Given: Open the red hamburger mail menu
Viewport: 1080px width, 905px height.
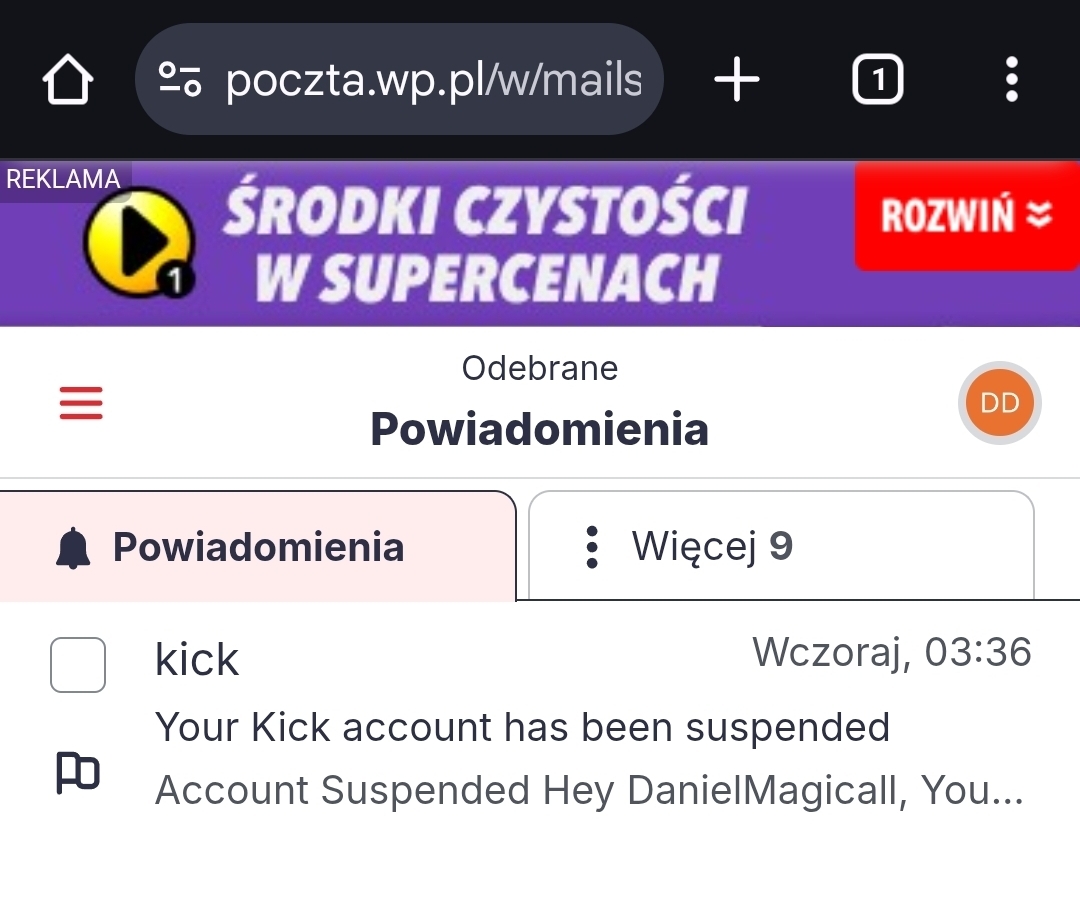Looking at the screenshot, I should pos(81,403).
